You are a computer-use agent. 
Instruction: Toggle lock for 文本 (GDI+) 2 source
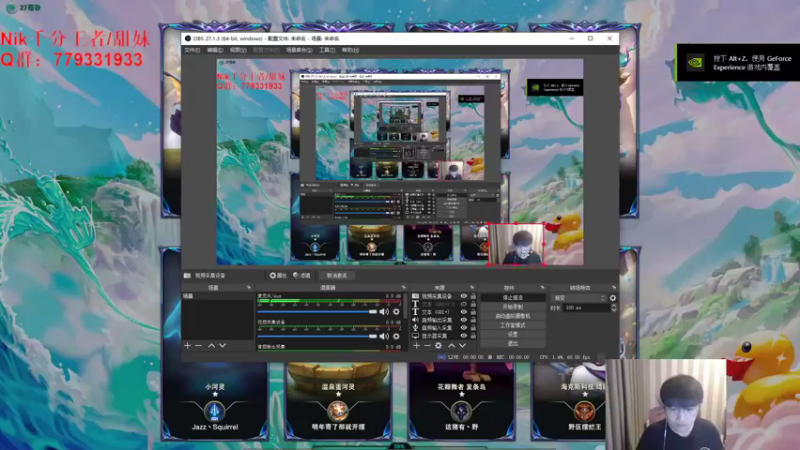tap(473, 304)
